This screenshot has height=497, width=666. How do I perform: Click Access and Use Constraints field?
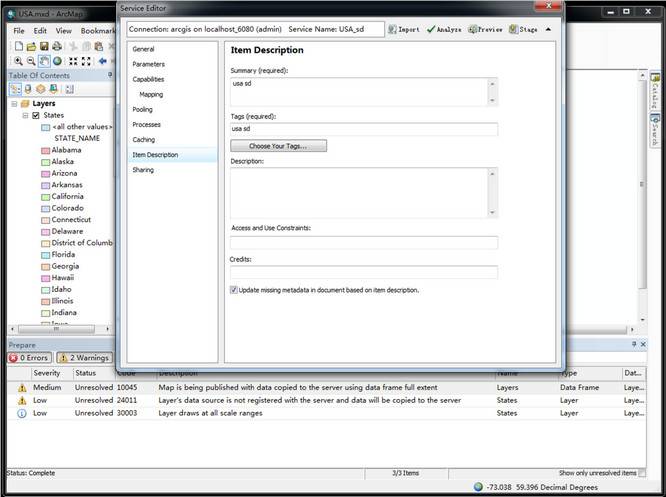tap(364, 243)
